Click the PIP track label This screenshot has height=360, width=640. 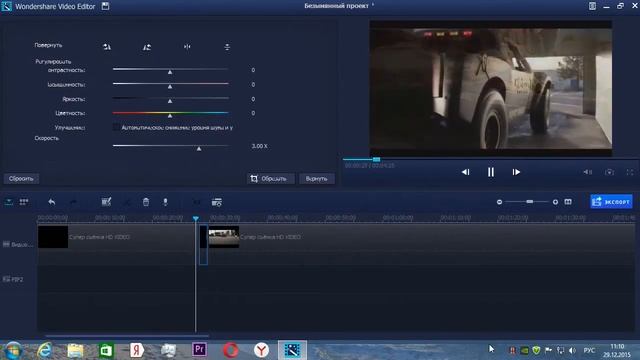point(13,280)
